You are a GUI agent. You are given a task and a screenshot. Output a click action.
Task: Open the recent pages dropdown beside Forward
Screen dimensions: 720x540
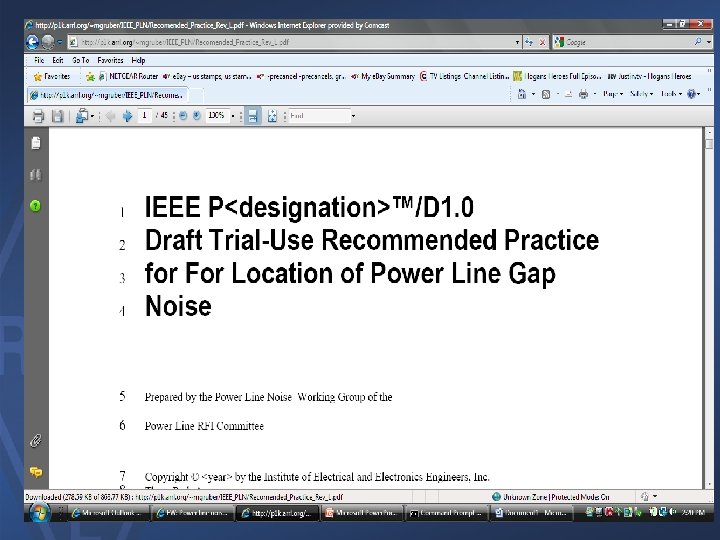(60, 42)
